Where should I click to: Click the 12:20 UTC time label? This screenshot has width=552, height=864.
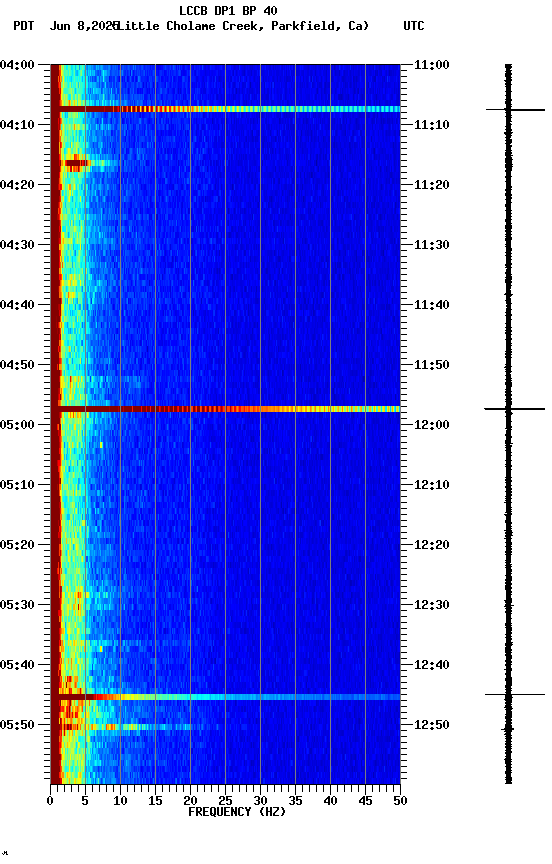432,545
